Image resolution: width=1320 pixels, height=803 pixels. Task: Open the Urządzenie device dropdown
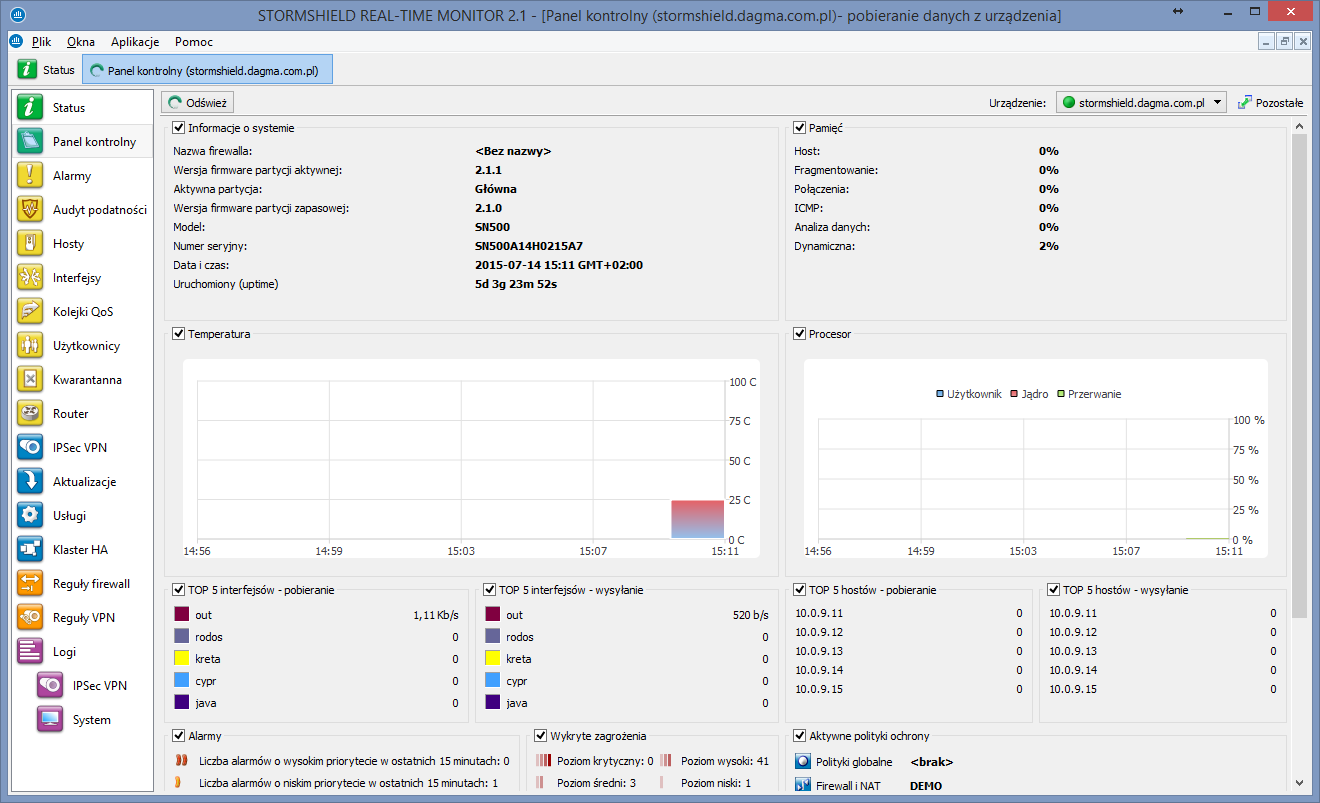(1141, 102)
